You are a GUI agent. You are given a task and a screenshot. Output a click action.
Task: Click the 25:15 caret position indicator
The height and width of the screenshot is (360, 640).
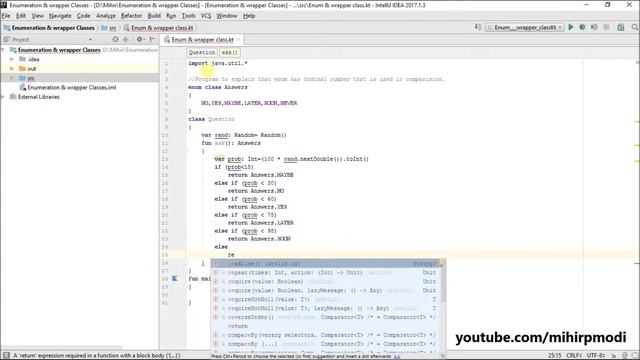click(555, 356)
